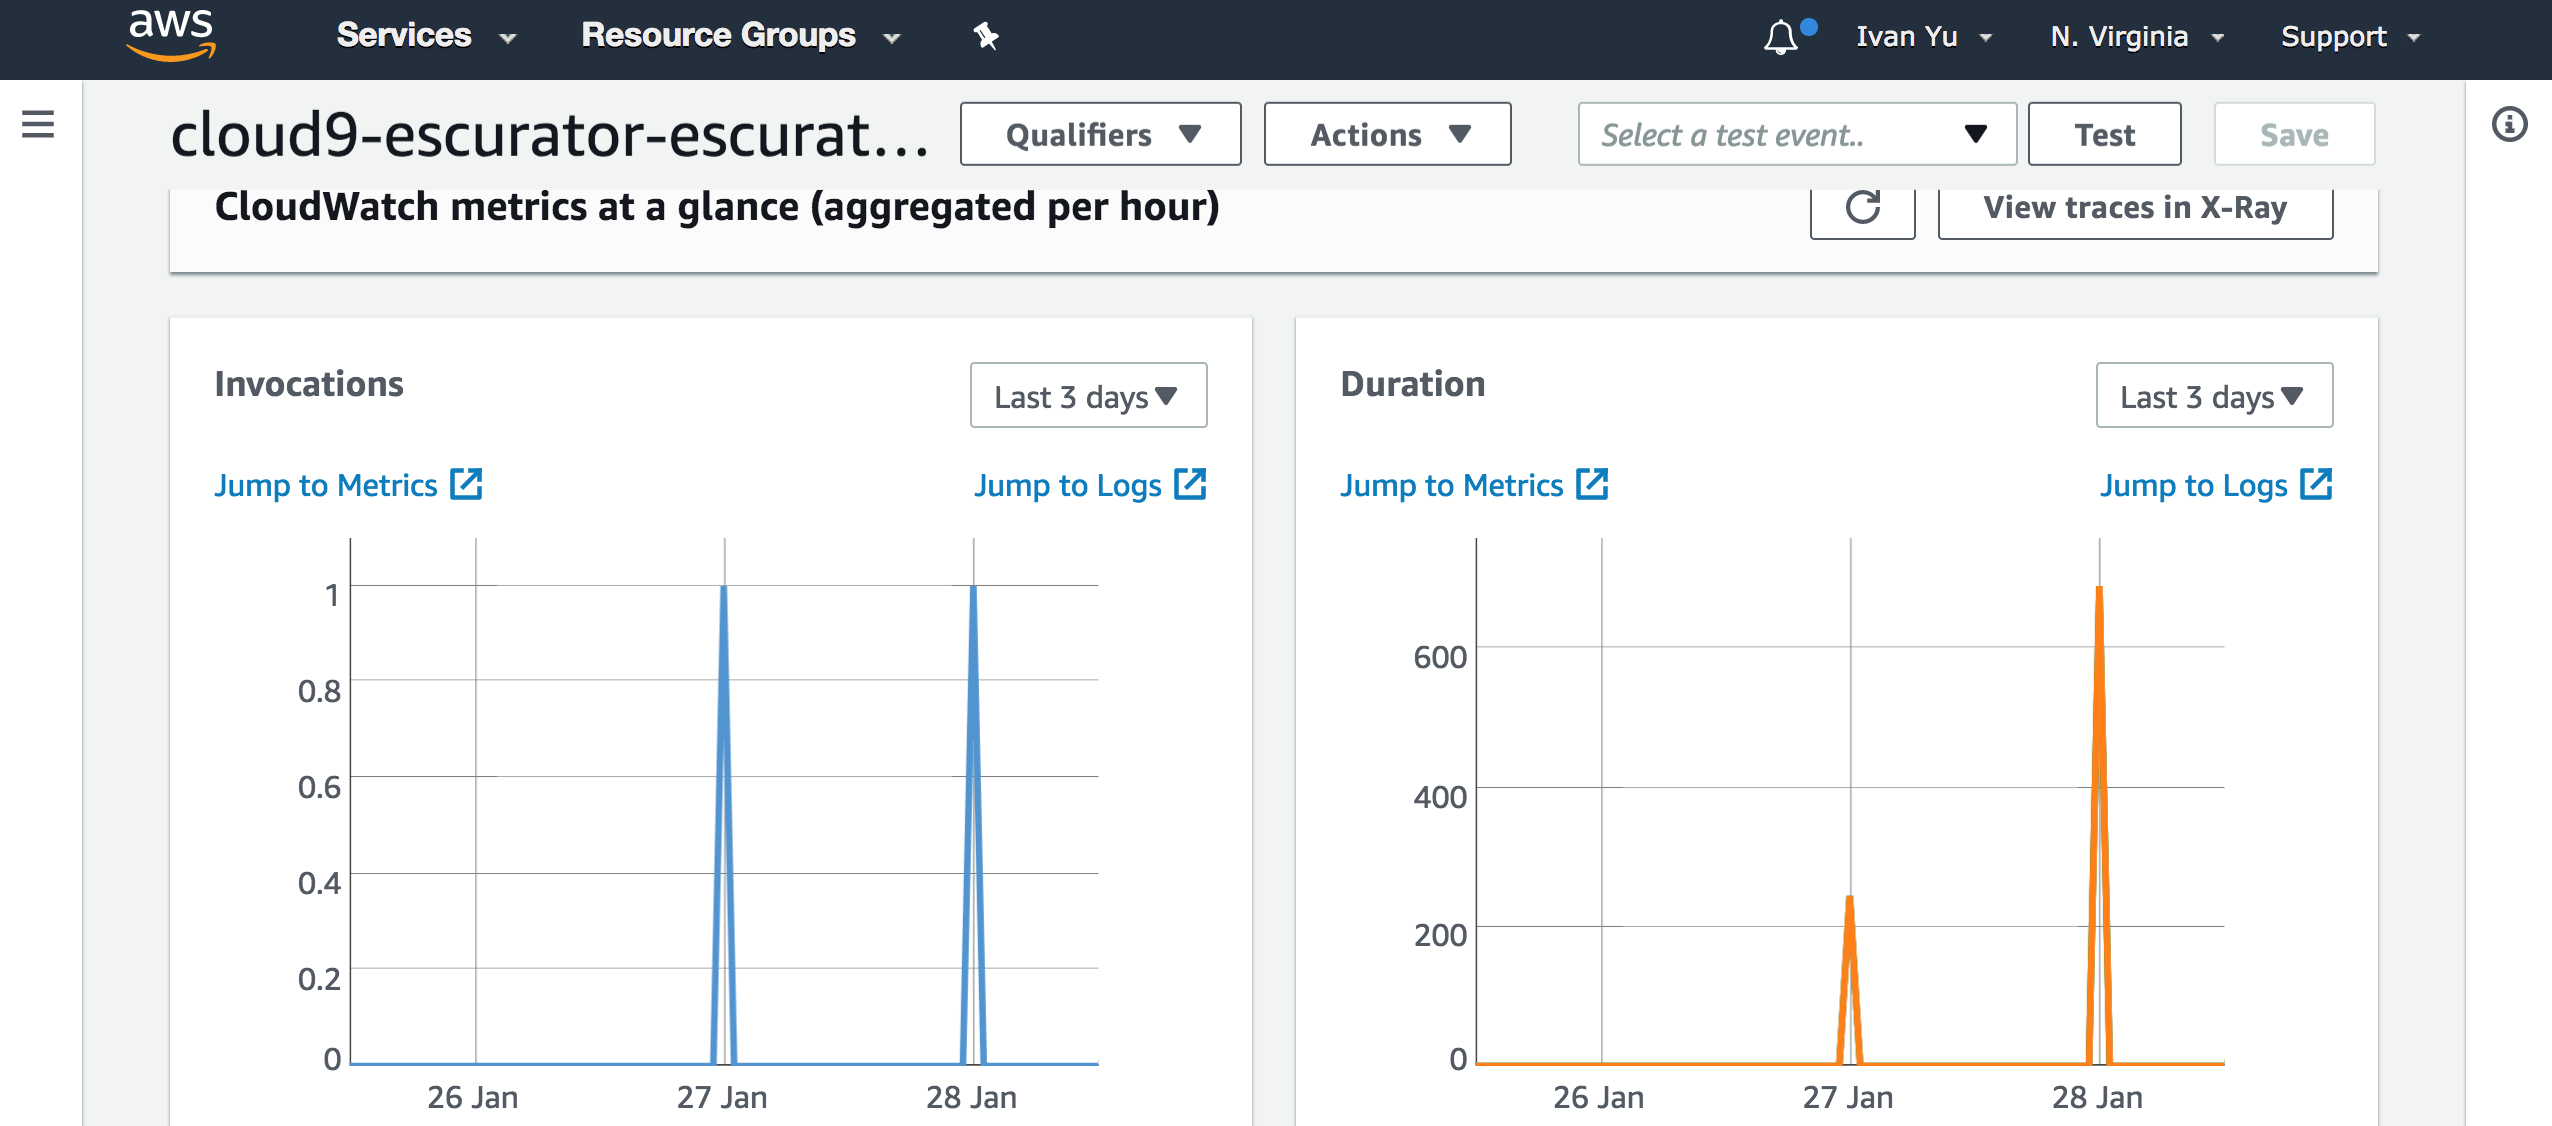This screenshot has width=2552, height=1126.
Task: Open Jump to Logs under Invocations
Action: click(x=1068, y=485)
